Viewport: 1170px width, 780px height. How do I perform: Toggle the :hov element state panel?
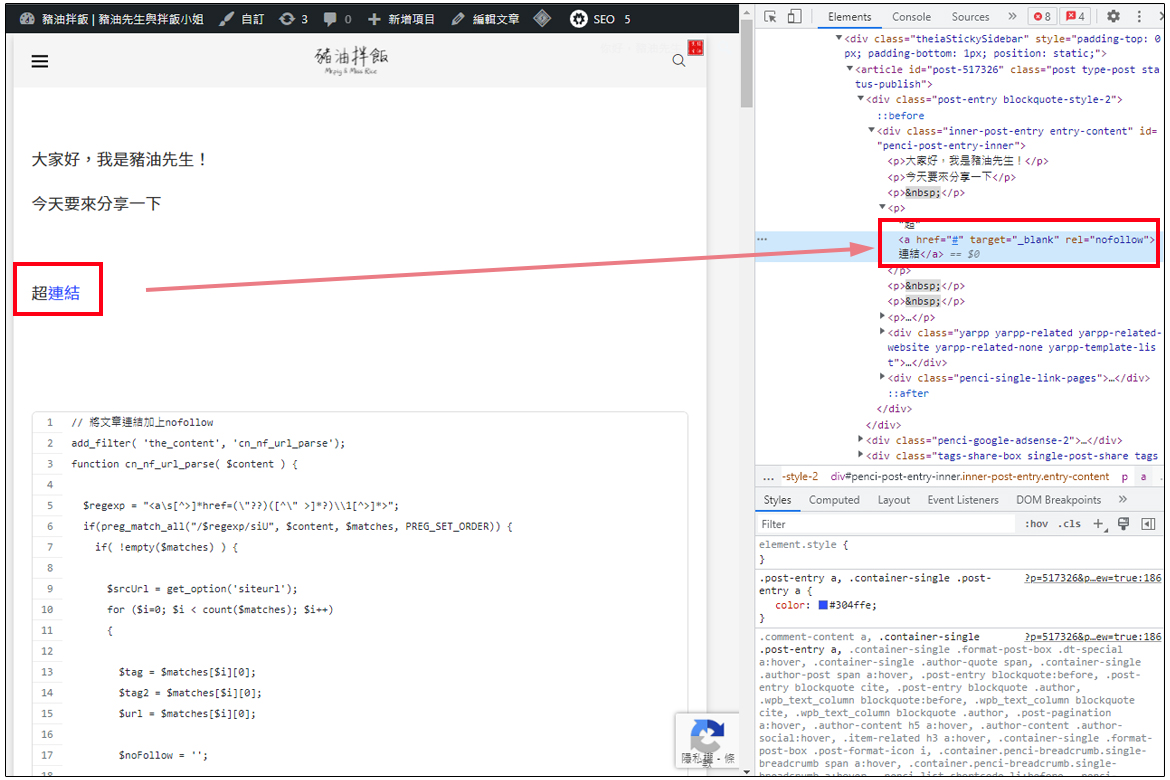point(1036,524)
